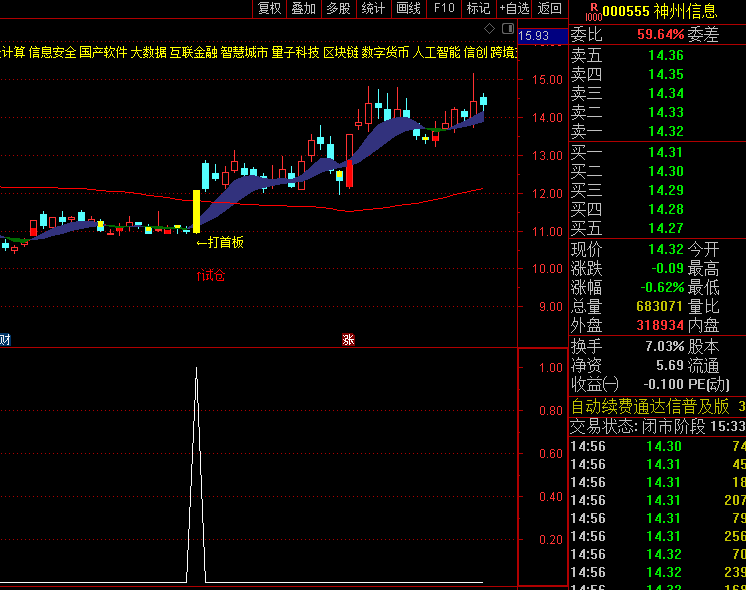Click the 涨跌 -0.09 value
The height and width of the screenshot is (590, 746).
(667, 269)
